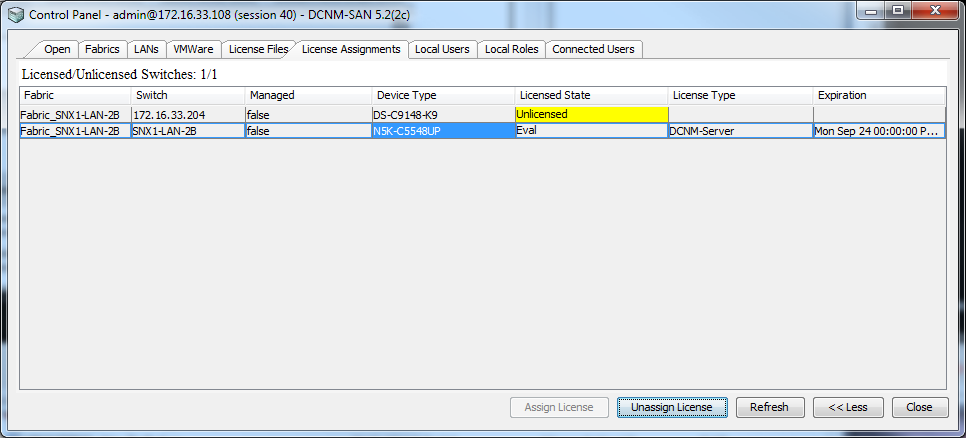The image size is (966, 438).
Task: Click Managed false cell in N5K-C5548UP row
Action: pos(308,131)
